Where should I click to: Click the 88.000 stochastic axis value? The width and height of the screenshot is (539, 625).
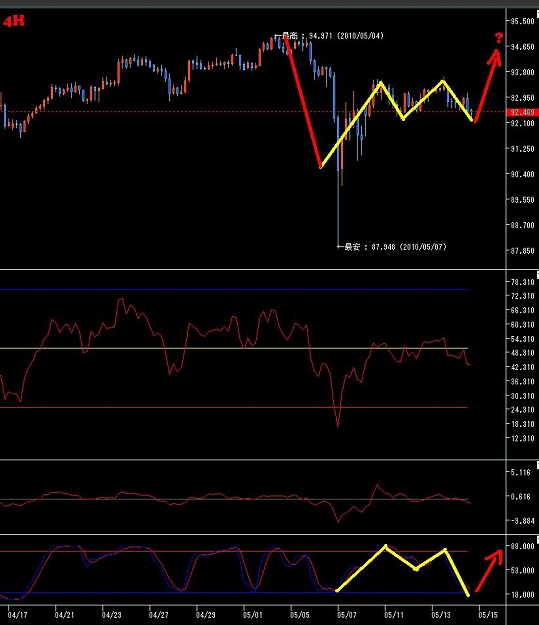click(522, 546)
